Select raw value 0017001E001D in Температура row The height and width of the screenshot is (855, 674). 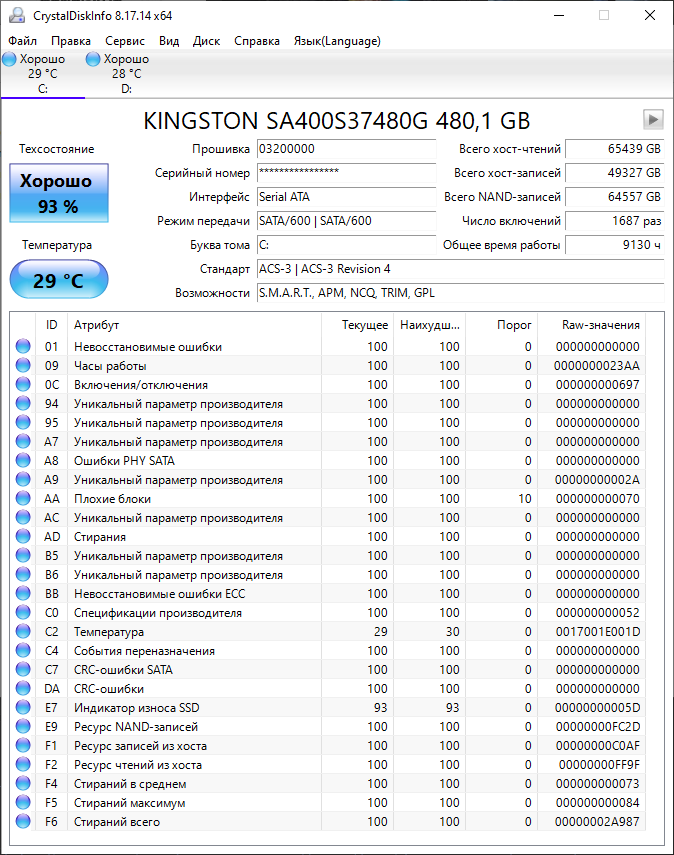click(598, 632)
